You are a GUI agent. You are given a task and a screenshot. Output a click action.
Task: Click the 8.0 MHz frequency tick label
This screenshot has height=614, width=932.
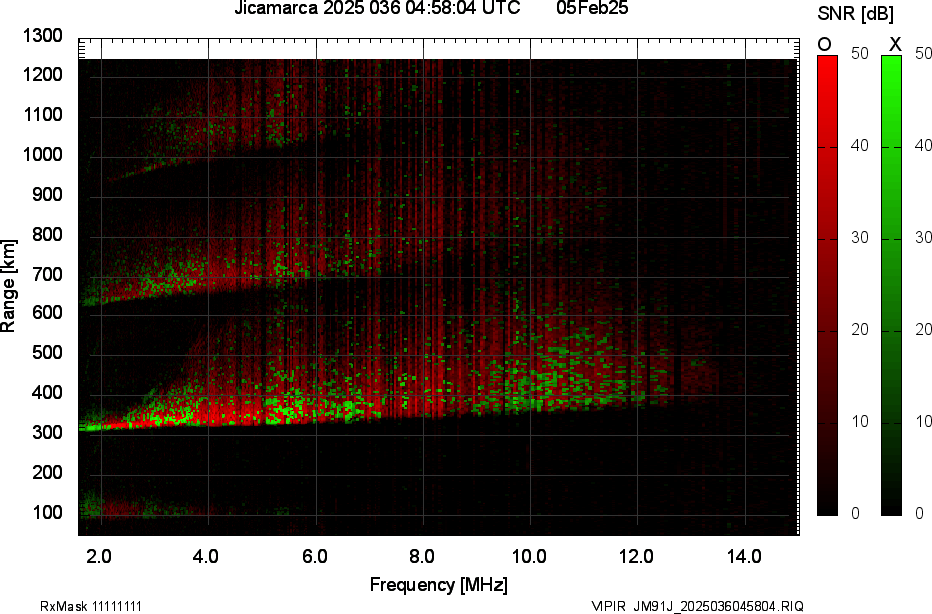tap(422, 556)
